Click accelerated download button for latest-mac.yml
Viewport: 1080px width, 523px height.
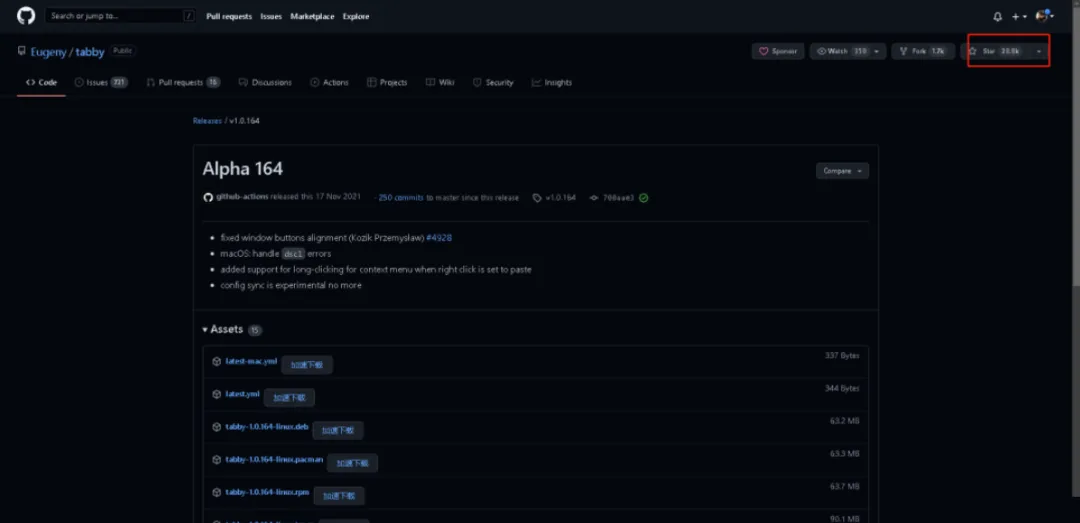point(307,365)
